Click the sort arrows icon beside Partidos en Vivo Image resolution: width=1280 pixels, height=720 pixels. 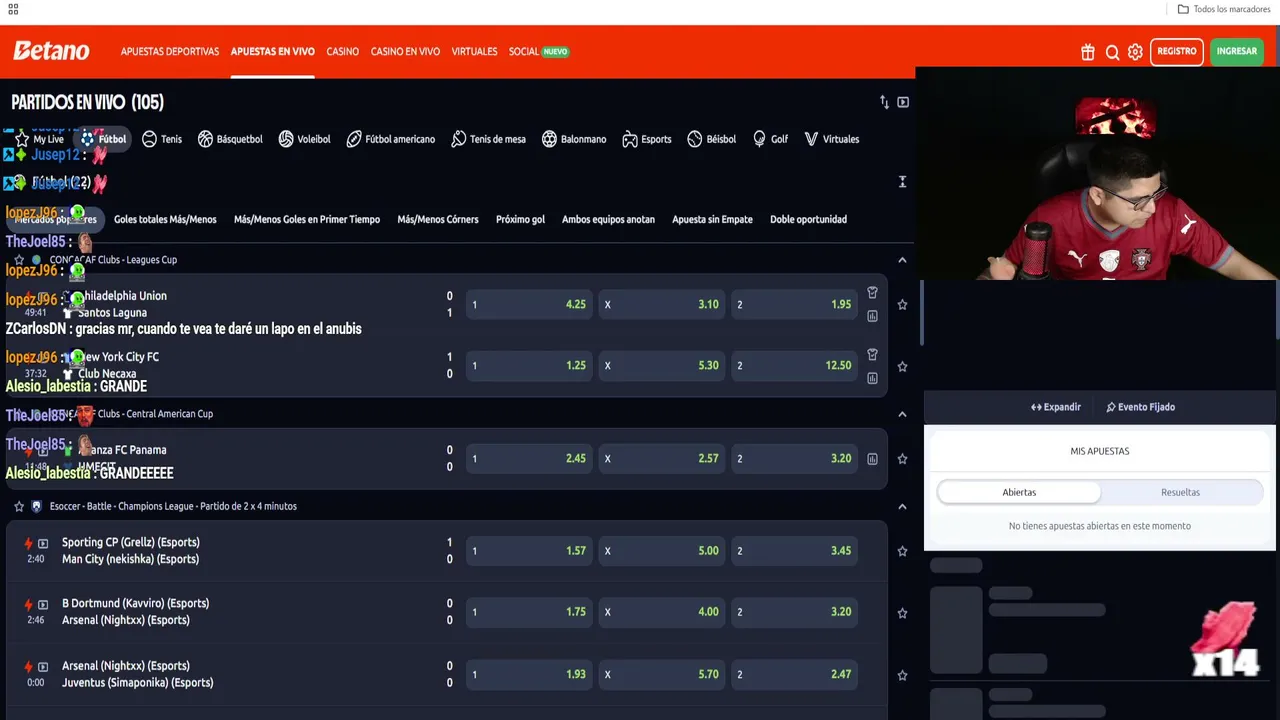(884, 102)
